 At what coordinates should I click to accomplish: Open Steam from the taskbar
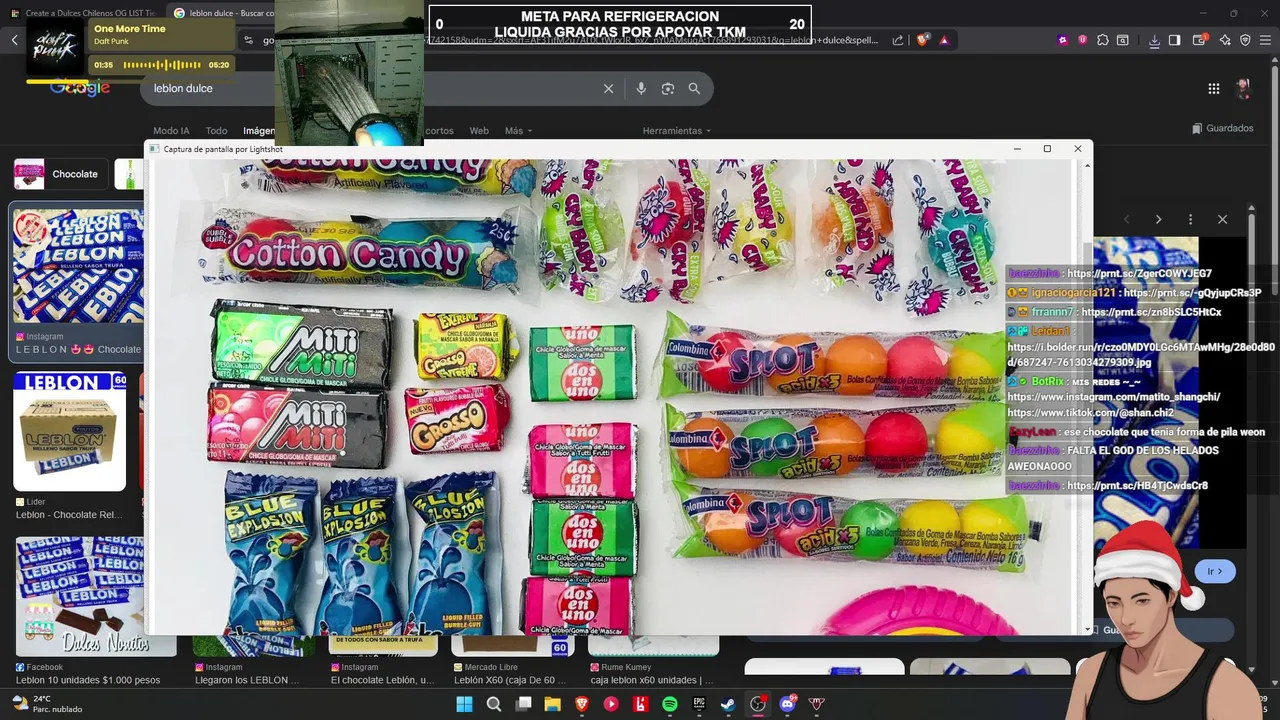point(728,704)
